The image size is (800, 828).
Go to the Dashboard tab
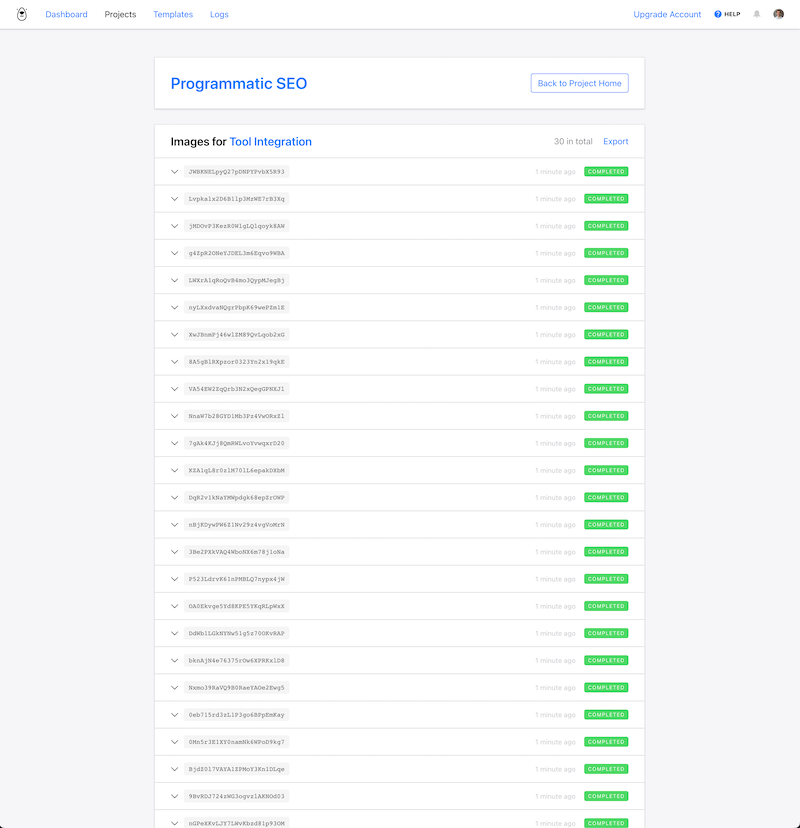[x=66, y=15]
